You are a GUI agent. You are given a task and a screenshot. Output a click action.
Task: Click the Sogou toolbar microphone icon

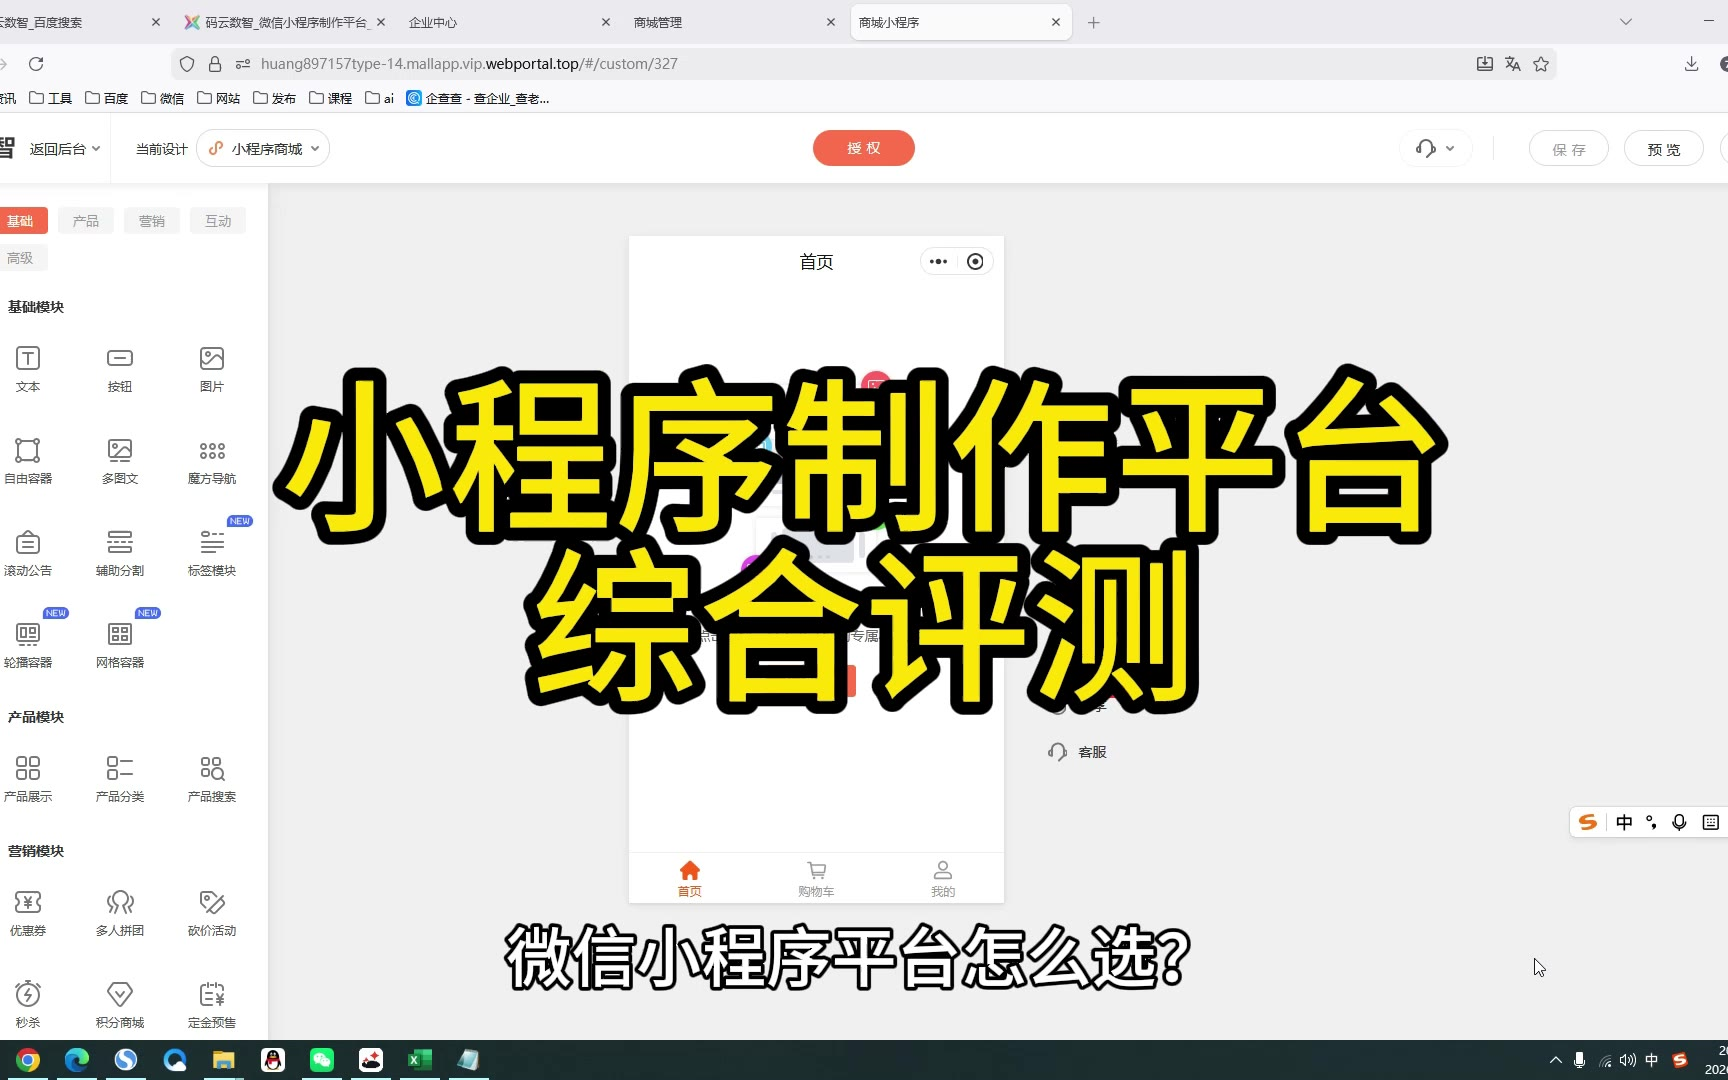coord(1679,822)
